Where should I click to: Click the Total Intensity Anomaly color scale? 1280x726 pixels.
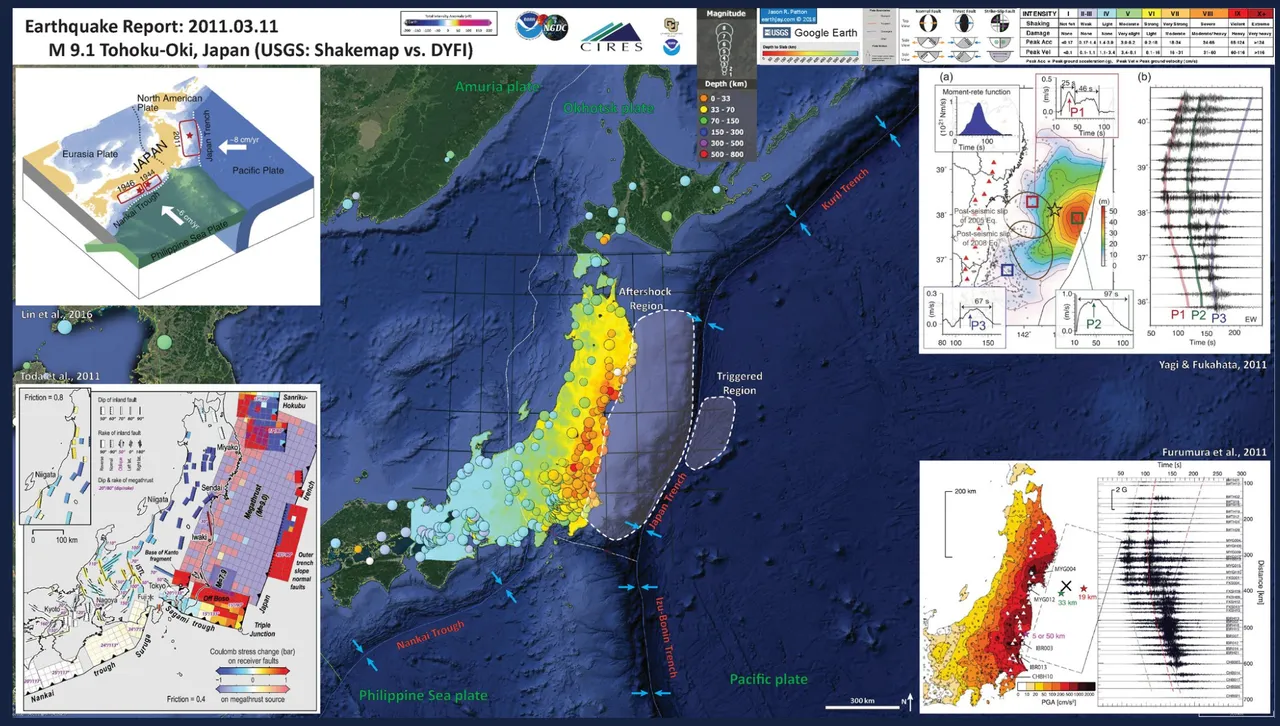pyautogui.click(x=449, y=23)
